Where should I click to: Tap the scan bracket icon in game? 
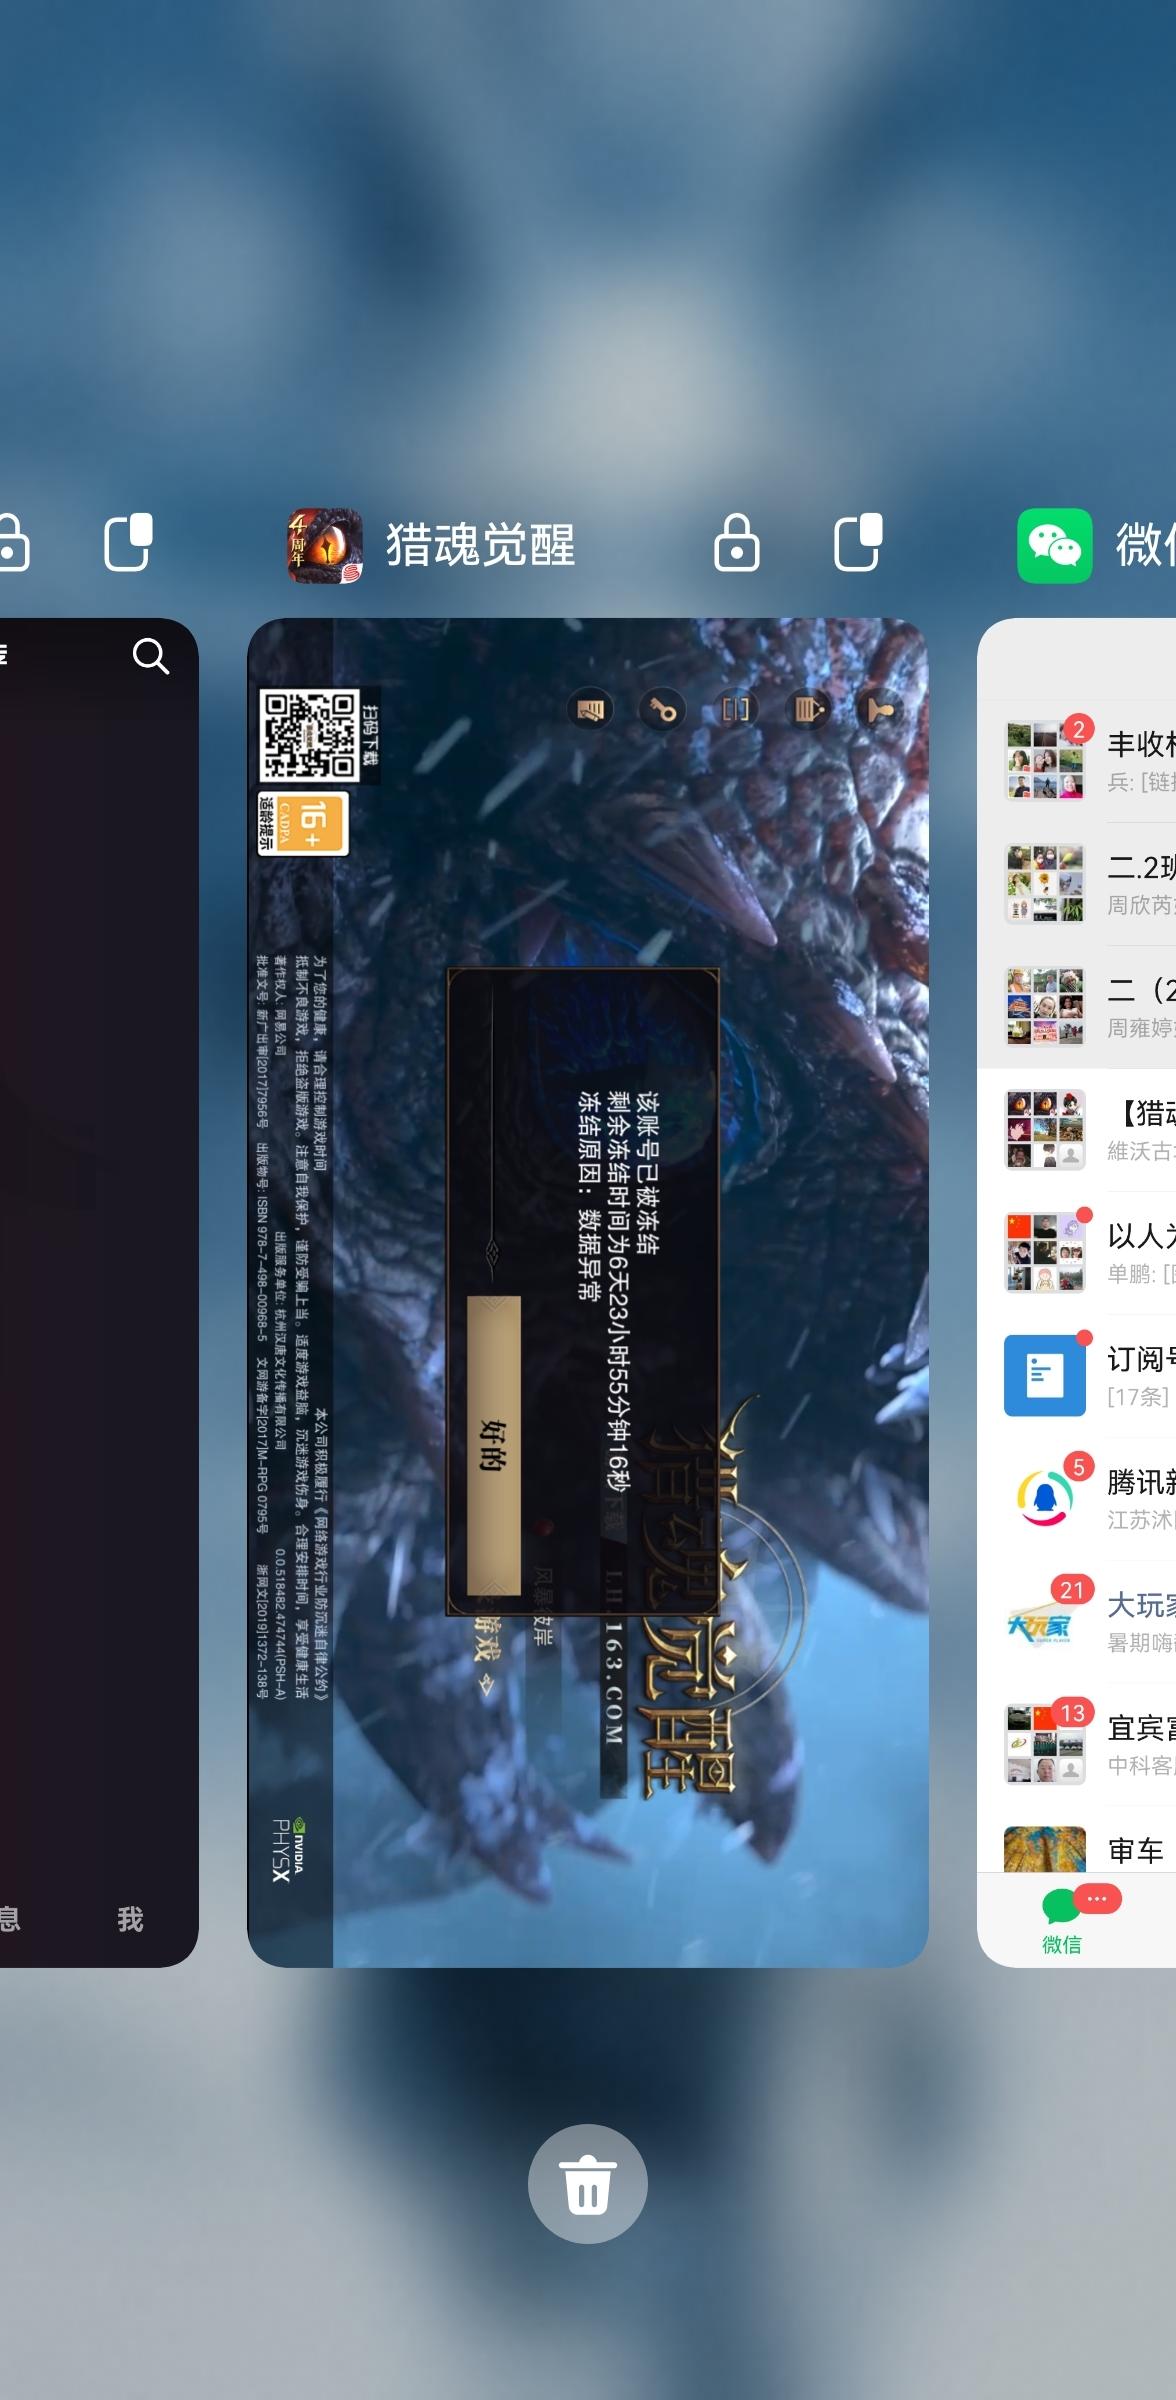[x=736, y=710]
